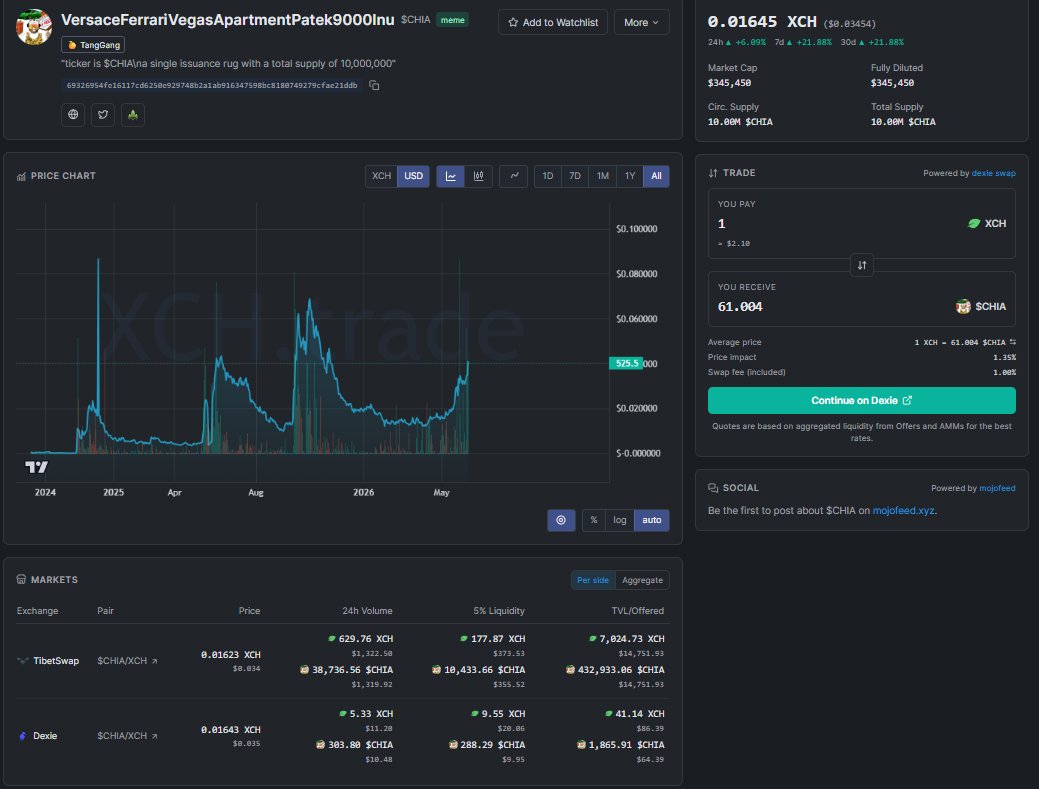Click the 5% Liquidity column header
This screenshot has height=789, width=1039.
499,611
